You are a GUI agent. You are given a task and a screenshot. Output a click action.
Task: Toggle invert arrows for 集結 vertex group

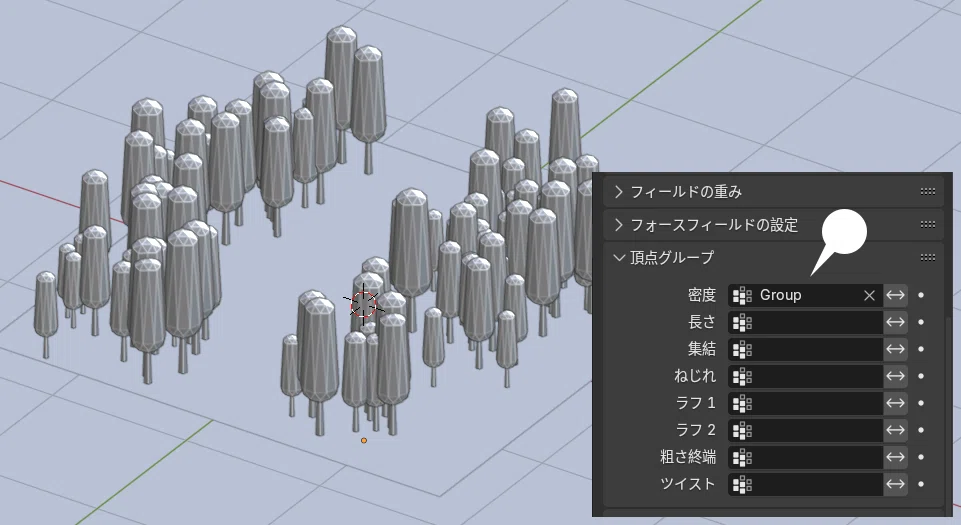click(x=895, y=349)
